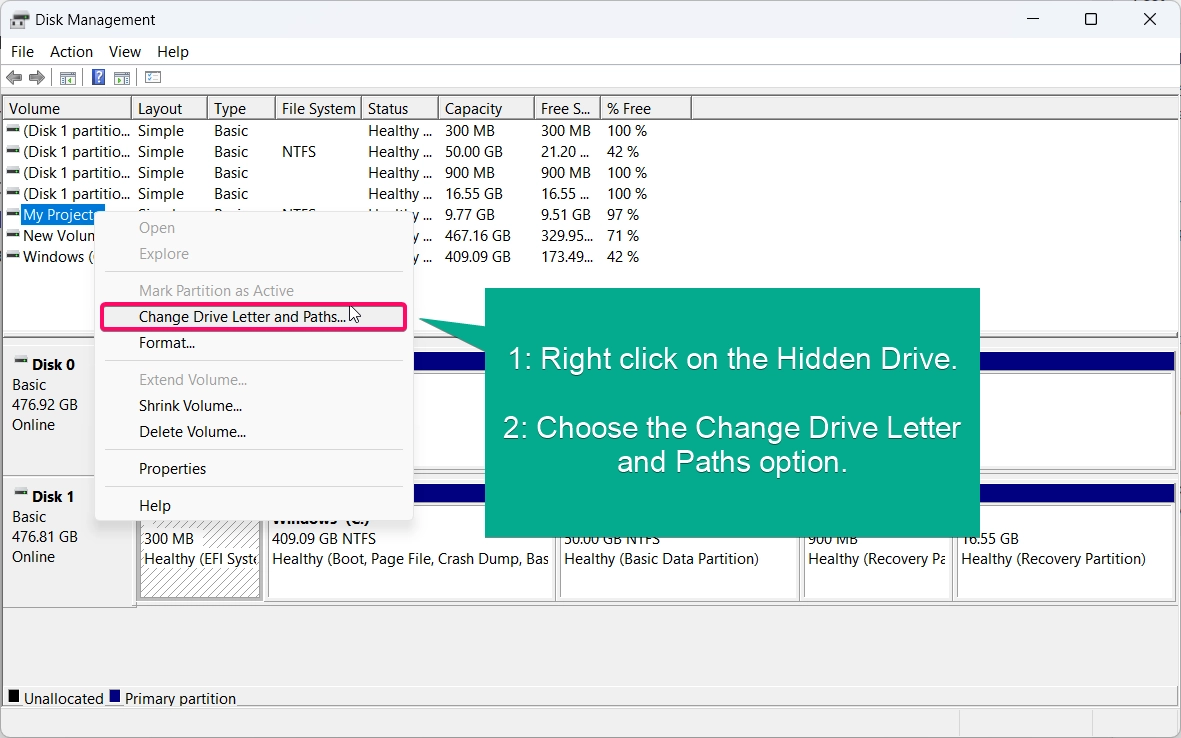The image size is (1181, 738).
Task: Click the 71 % free cell
Action: 623,236
